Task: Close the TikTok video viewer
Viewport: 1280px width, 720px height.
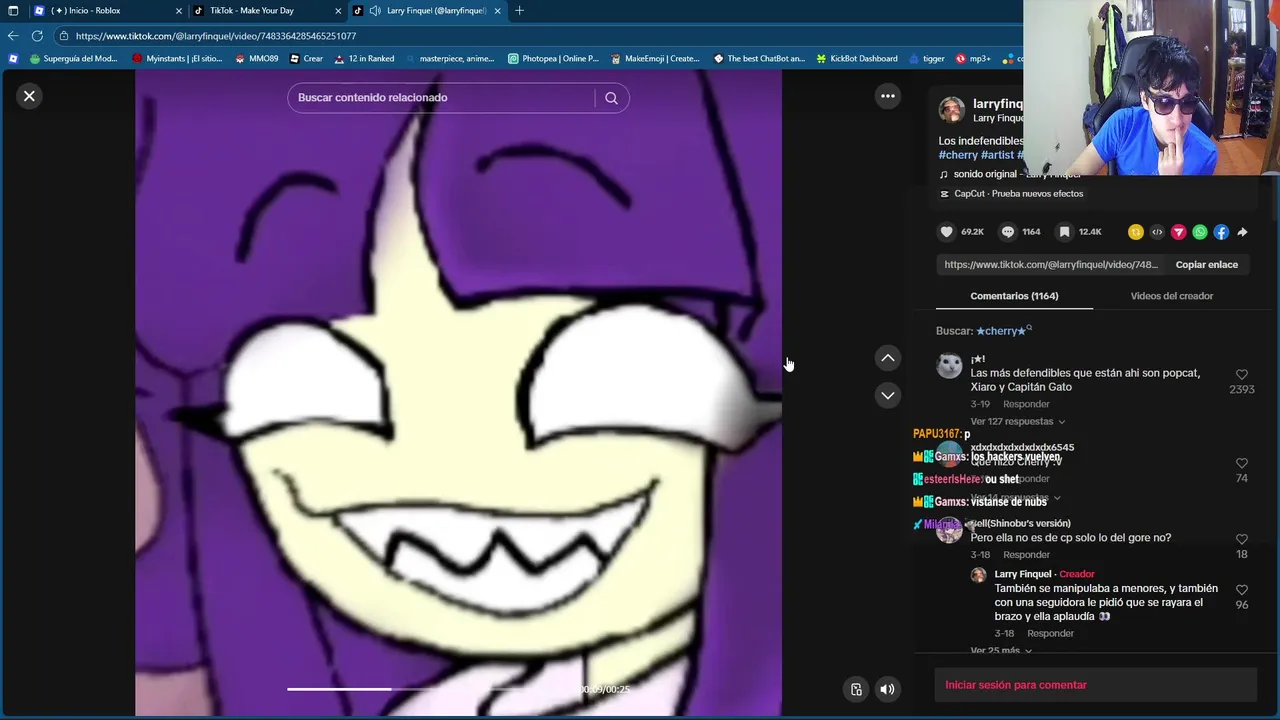Action: [x=29, y=96]
